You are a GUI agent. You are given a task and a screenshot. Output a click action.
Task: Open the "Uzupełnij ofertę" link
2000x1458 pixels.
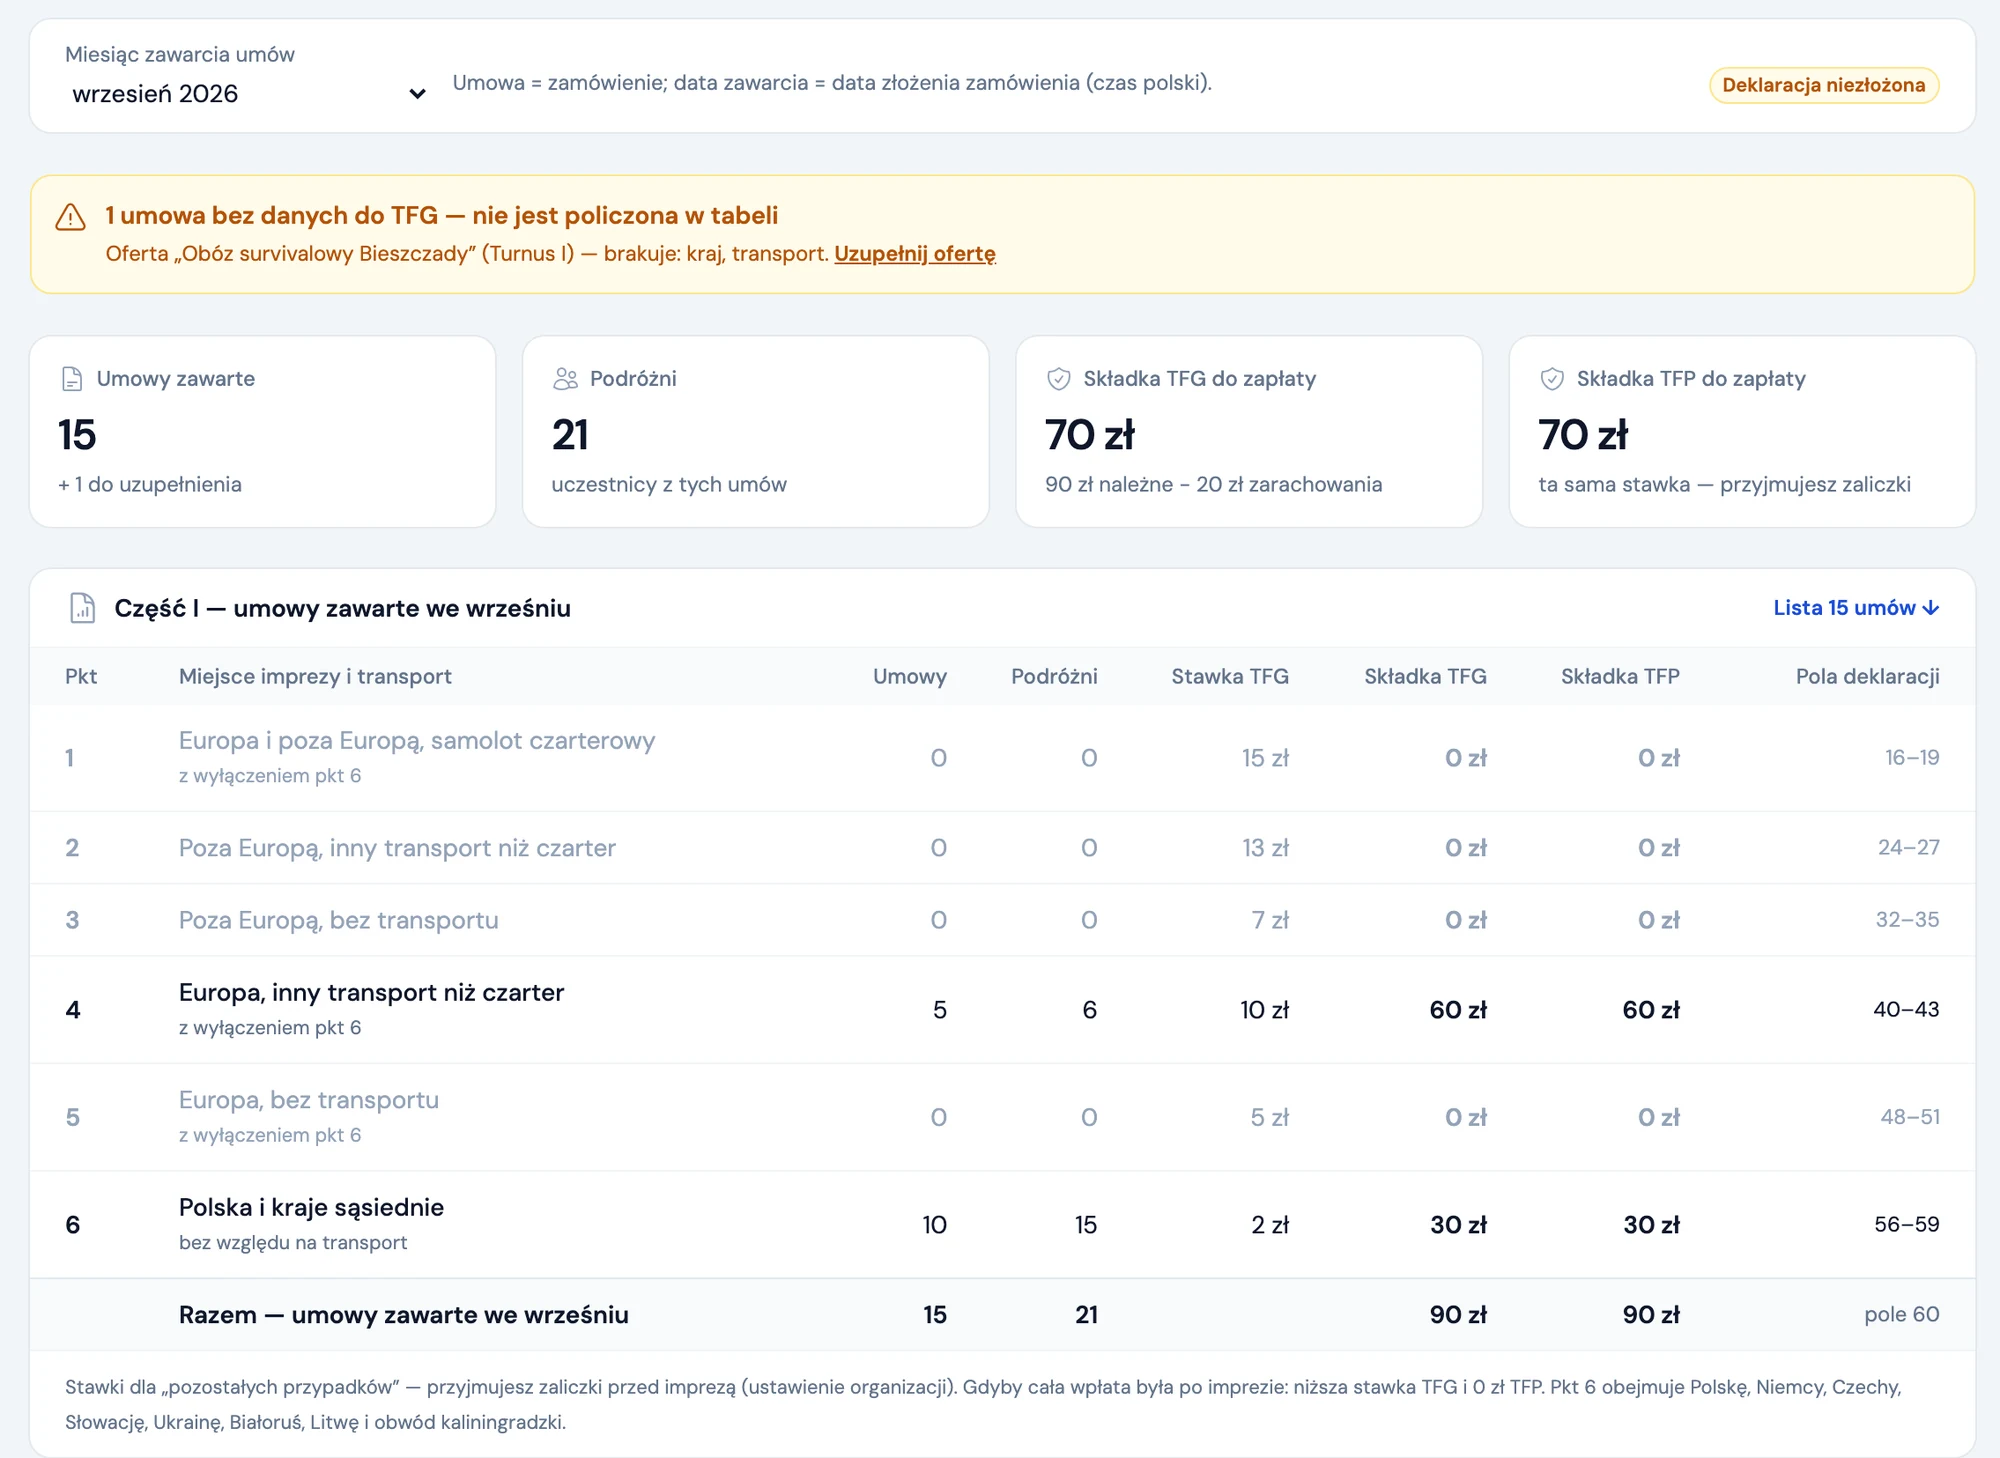tap(915, 254)
